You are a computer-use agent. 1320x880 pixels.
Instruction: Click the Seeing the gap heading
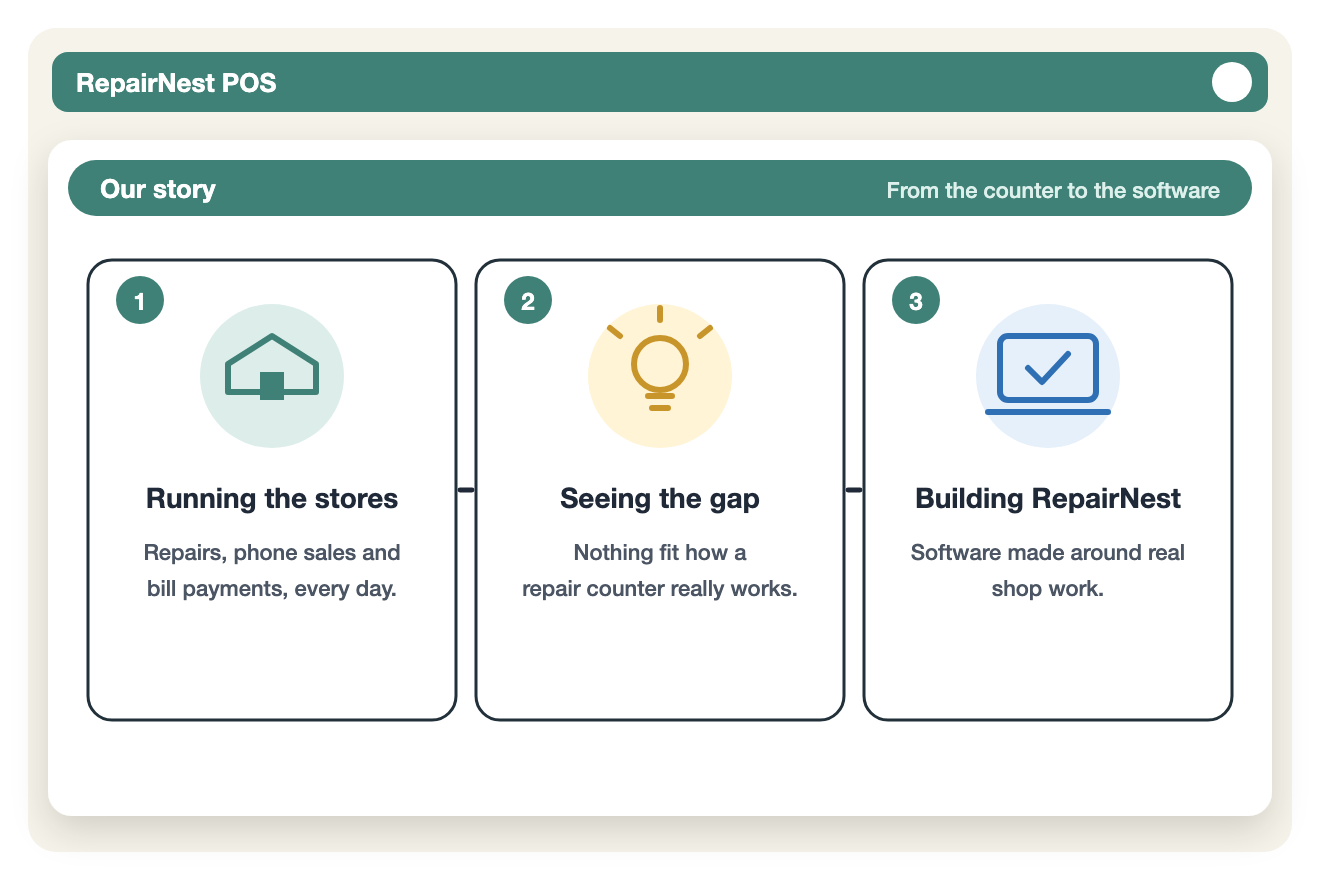[660, 499]
